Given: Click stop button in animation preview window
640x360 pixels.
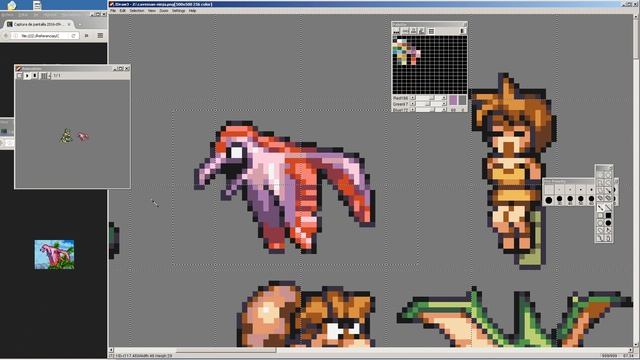Looking at the screenshot, I should coord(35,76).
